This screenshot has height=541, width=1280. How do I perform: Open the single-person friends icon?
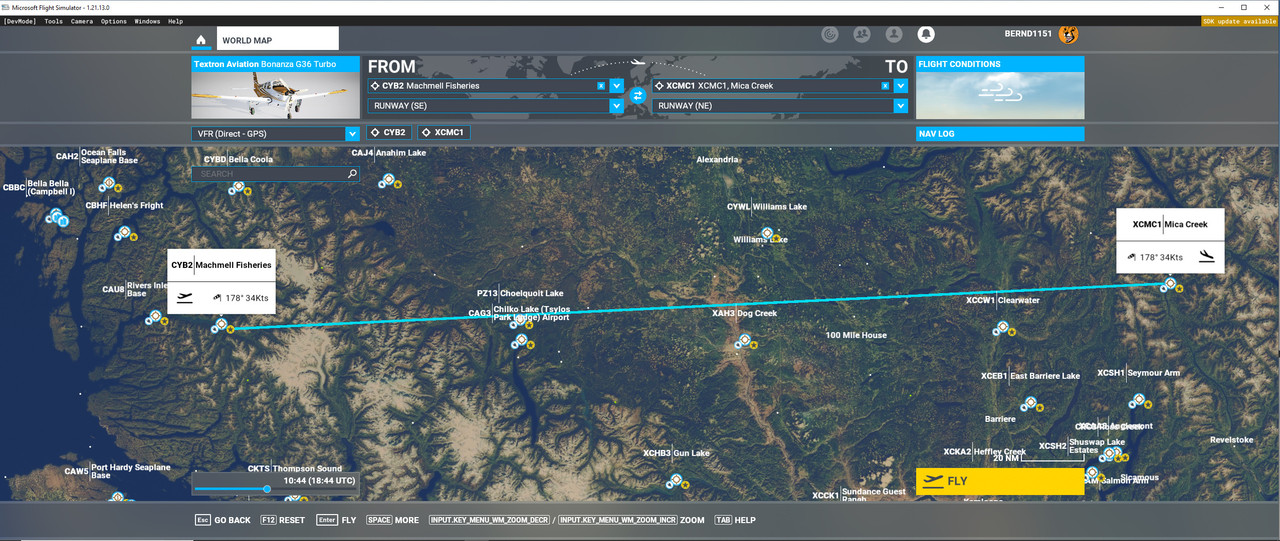(894, 35)
